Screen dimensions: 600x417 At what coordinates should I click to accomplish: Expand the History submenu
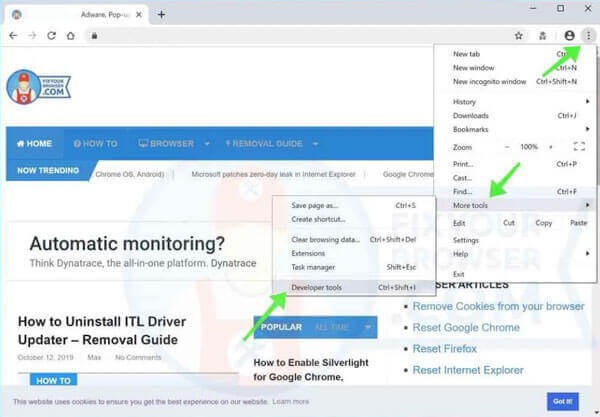point(515,102)
